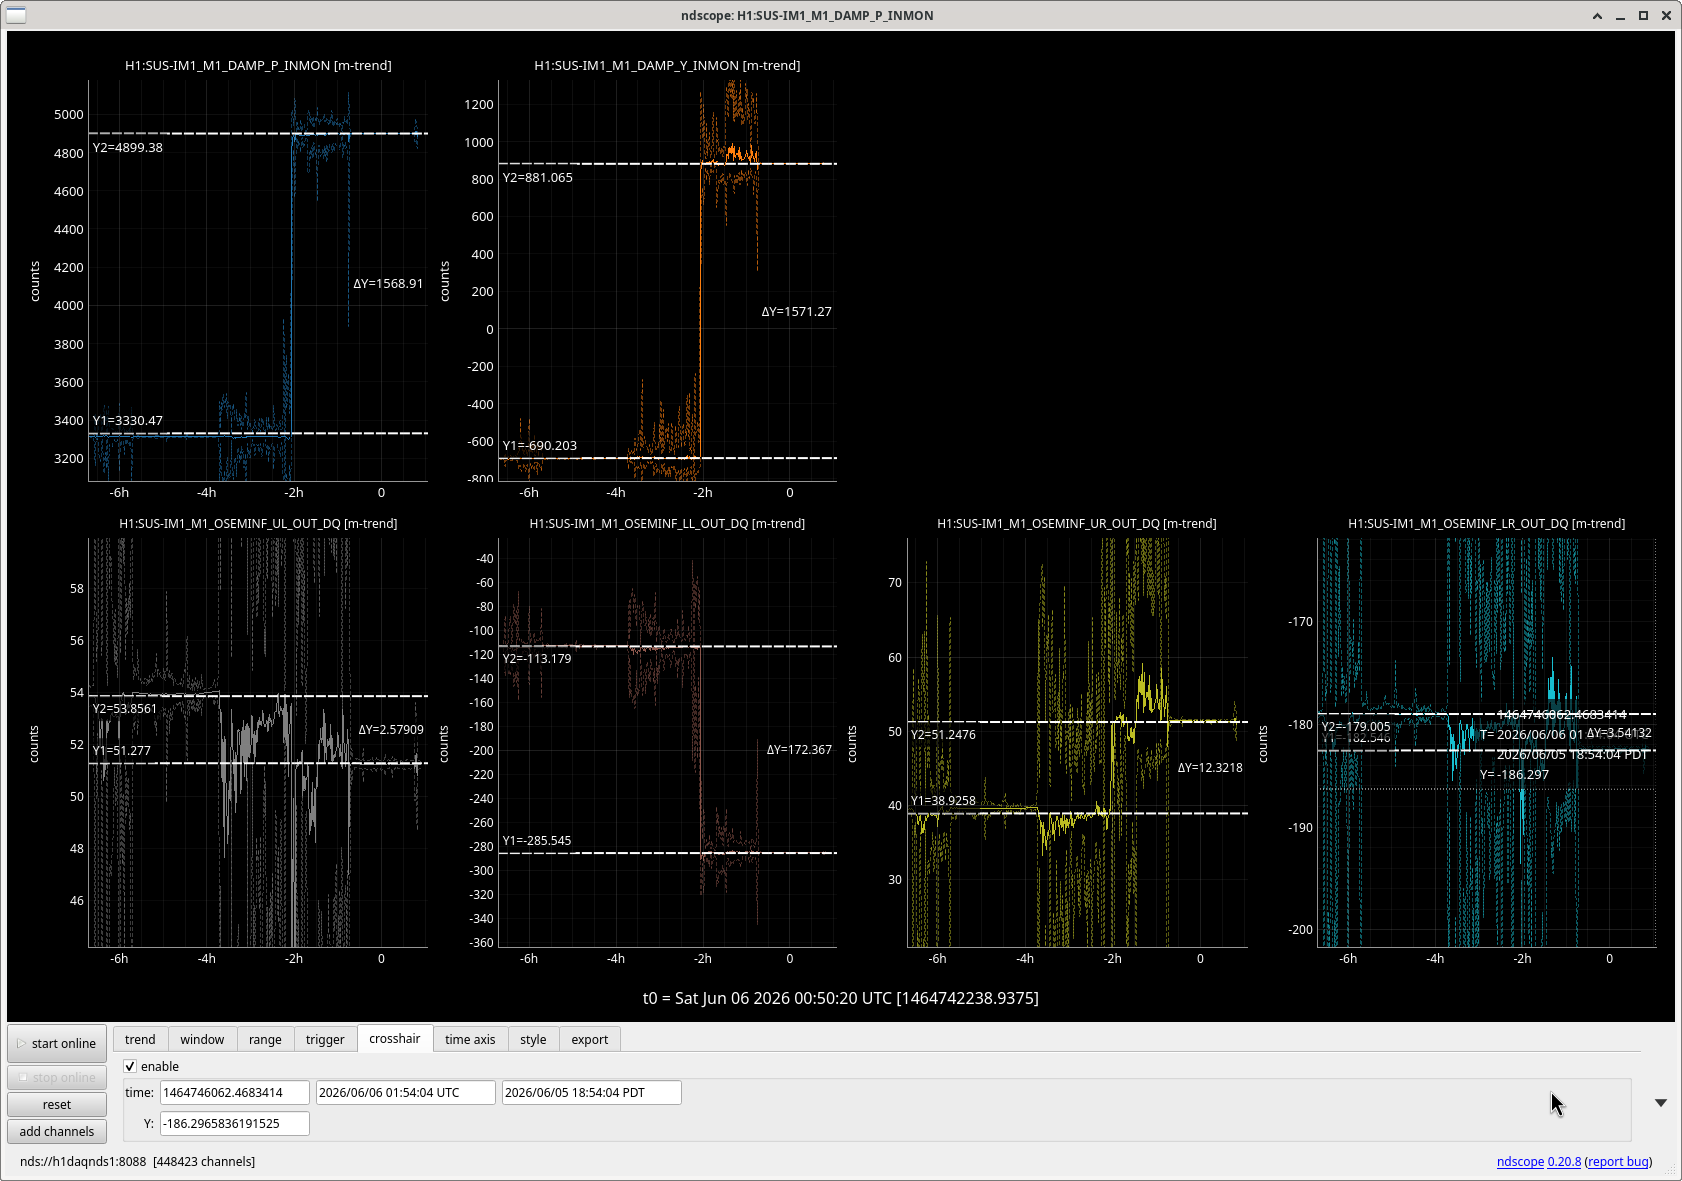Expand the bottom control panel arrow
The image size is (1682, 1181).
[x=1660, y=1103]
